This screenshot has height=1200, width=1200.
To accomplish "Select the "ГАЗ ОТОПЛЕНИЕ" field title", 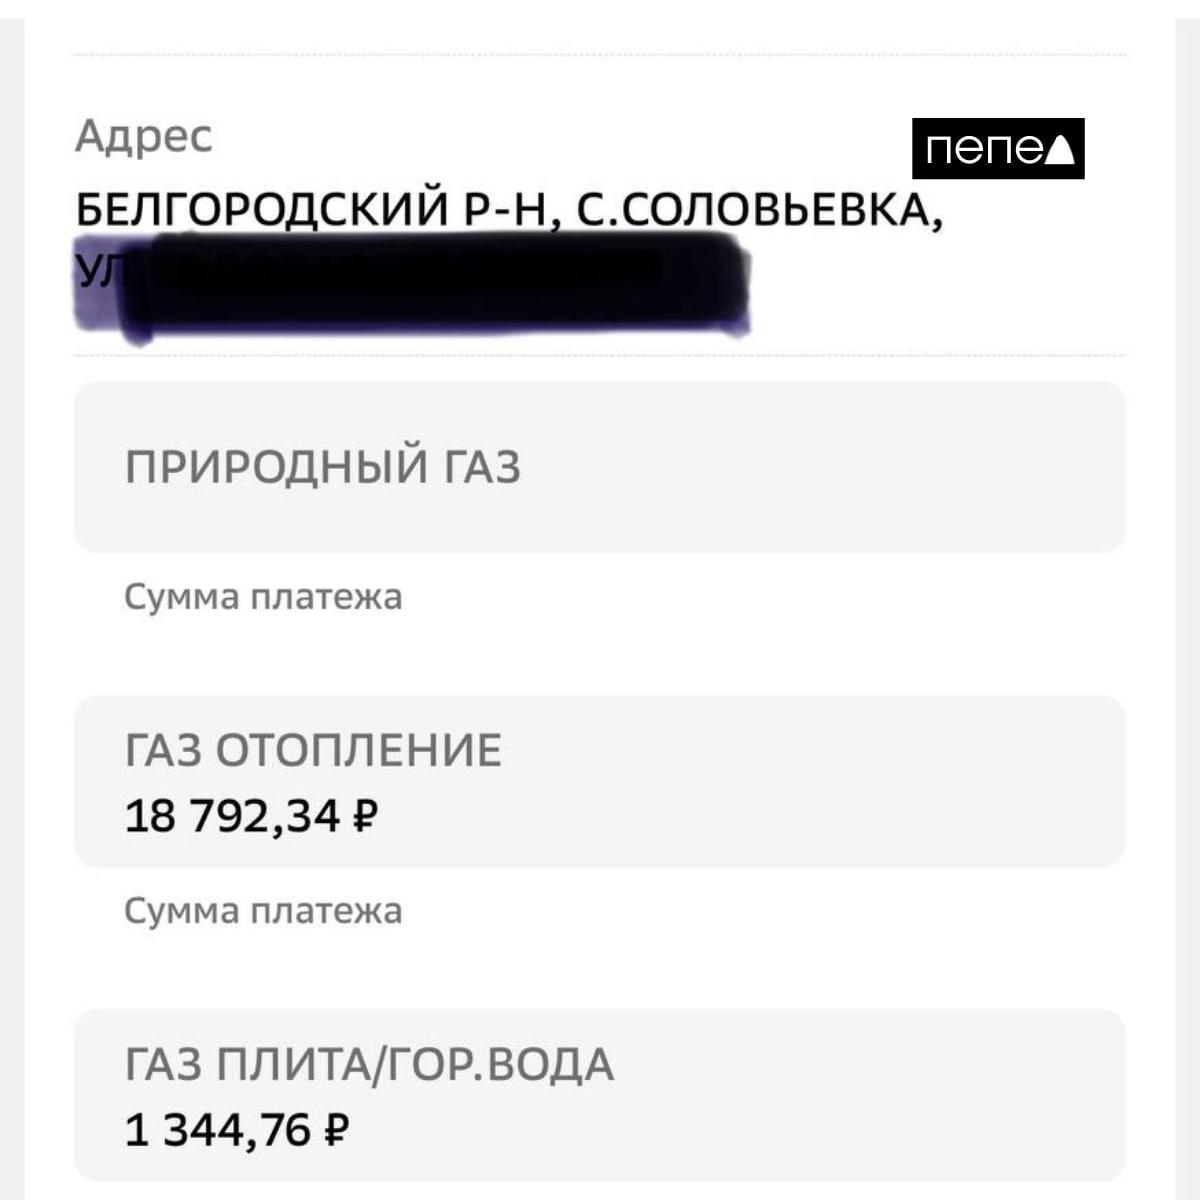I will tap(313, 751).
